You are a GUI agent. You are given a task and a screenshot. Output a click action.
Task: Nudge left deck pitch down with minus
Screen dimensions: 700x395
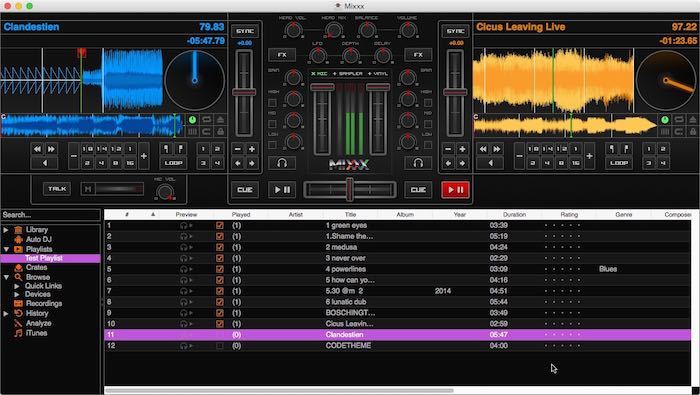tap(238, 150)
